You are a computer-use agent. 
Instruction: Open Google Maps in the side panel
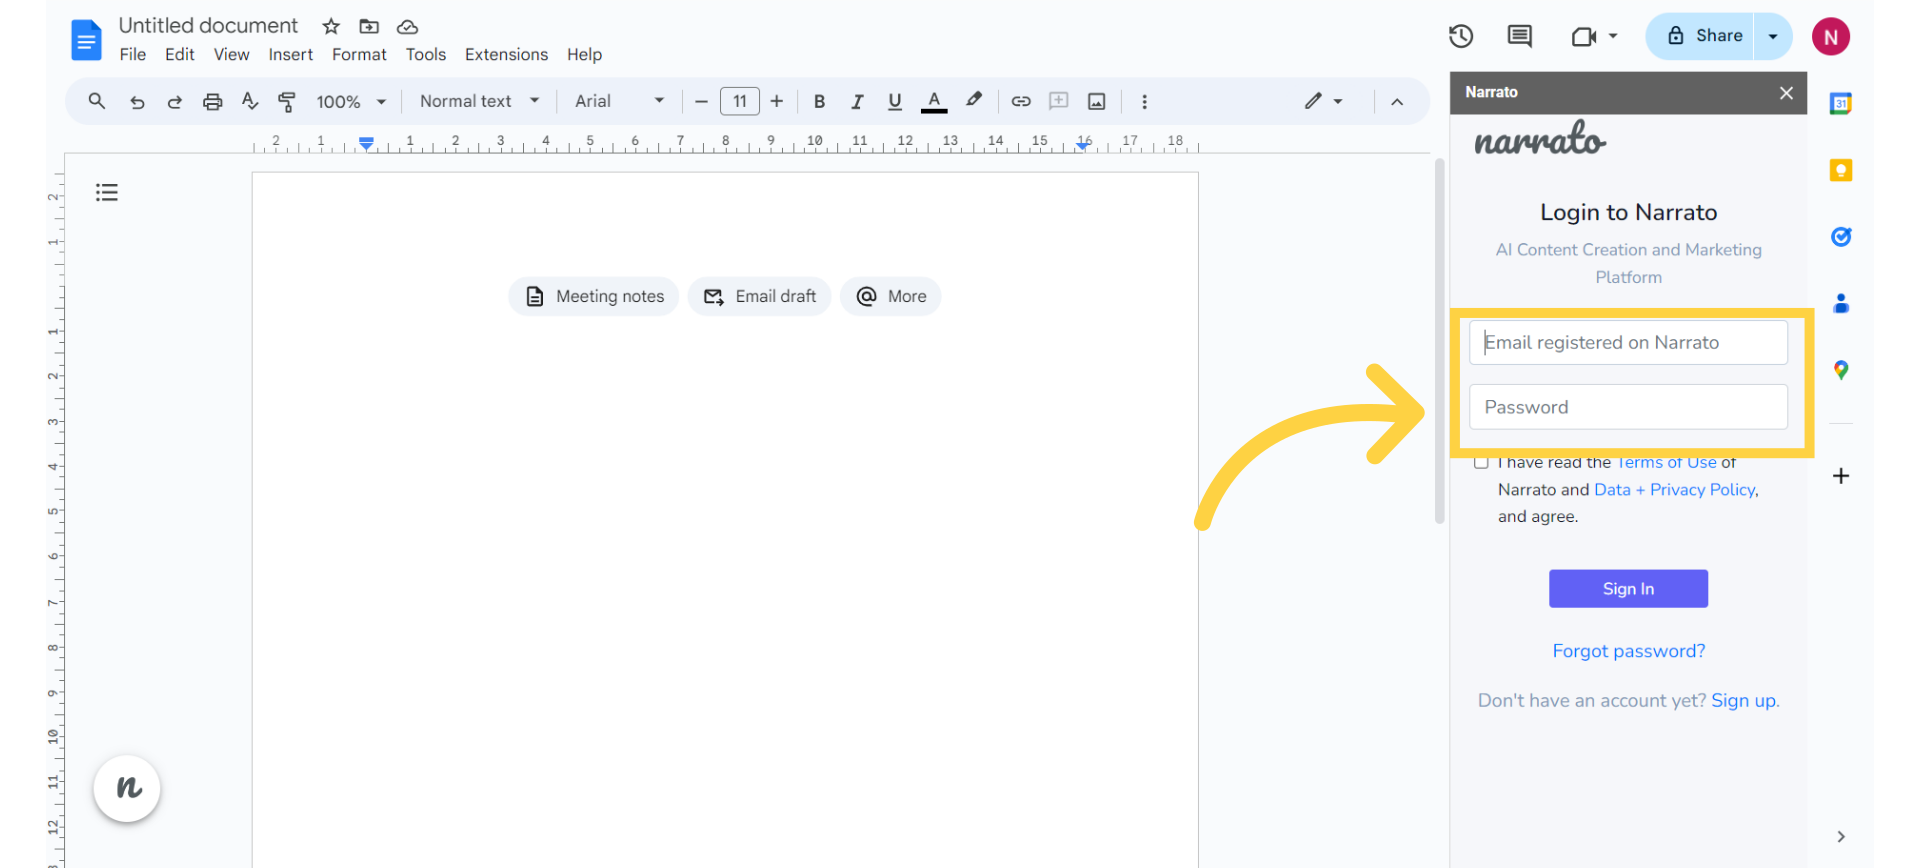pyautogui.click(x=1841, y=370)
